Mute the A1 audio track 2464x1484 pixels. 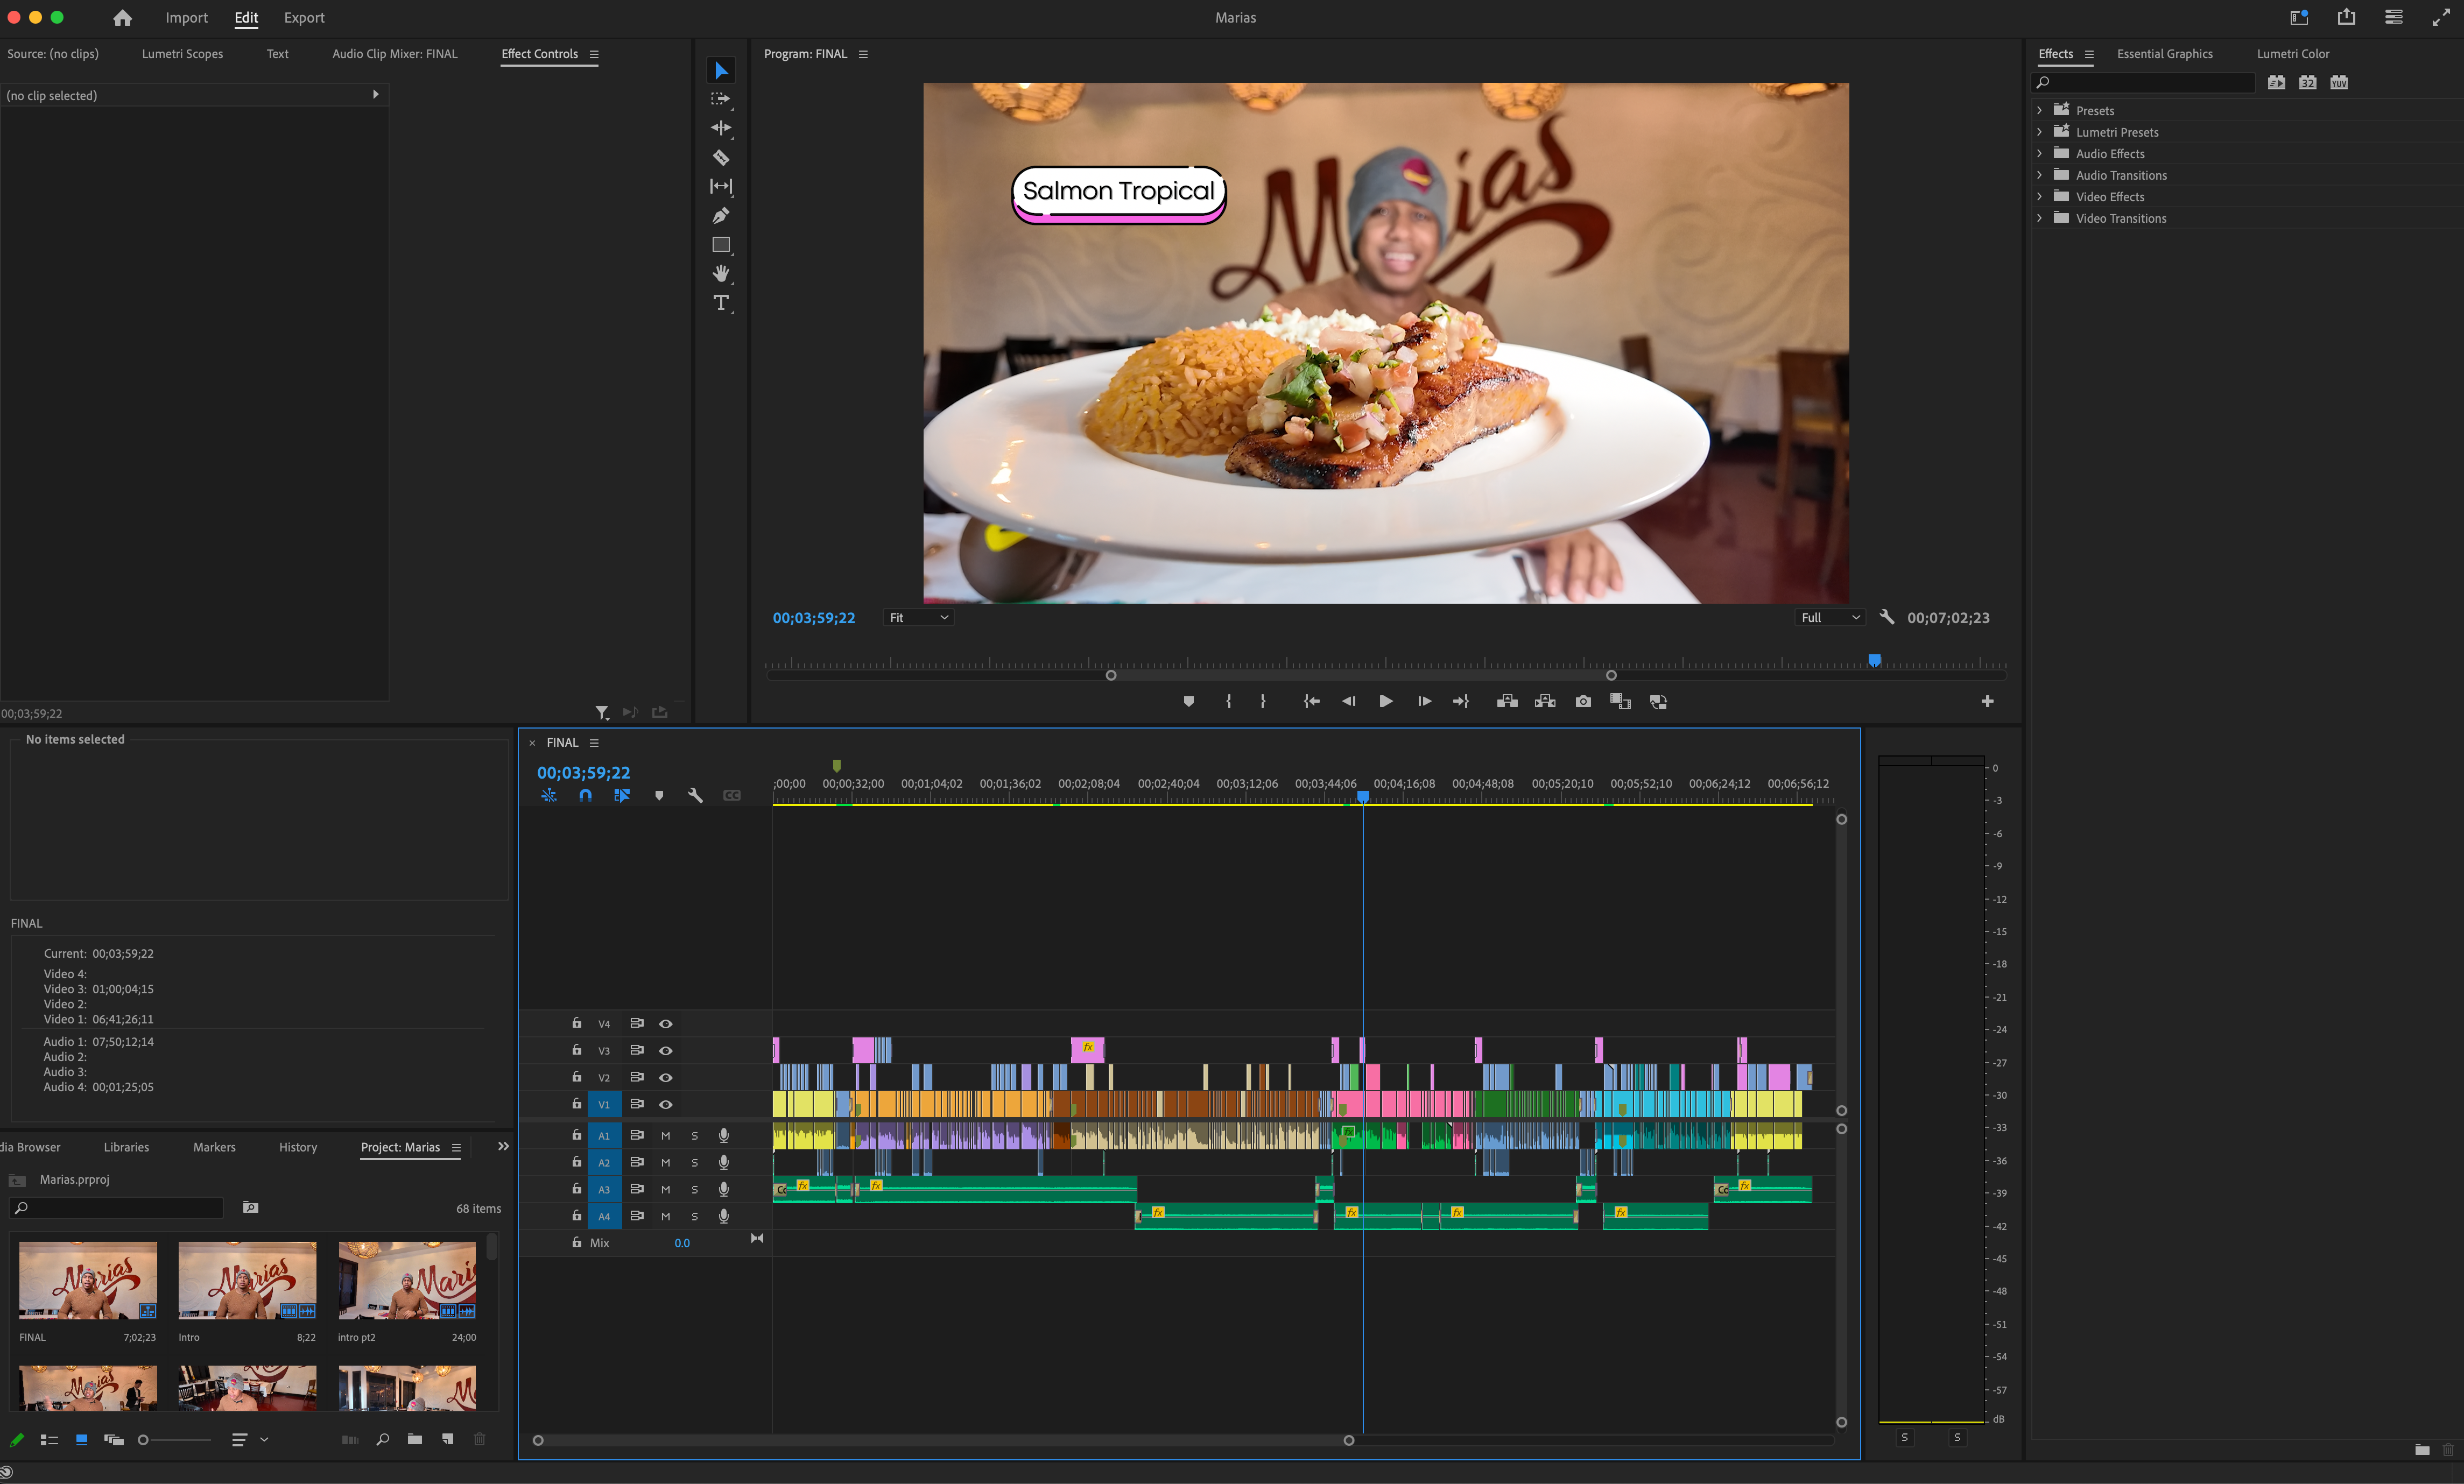tap(665, 1135)
